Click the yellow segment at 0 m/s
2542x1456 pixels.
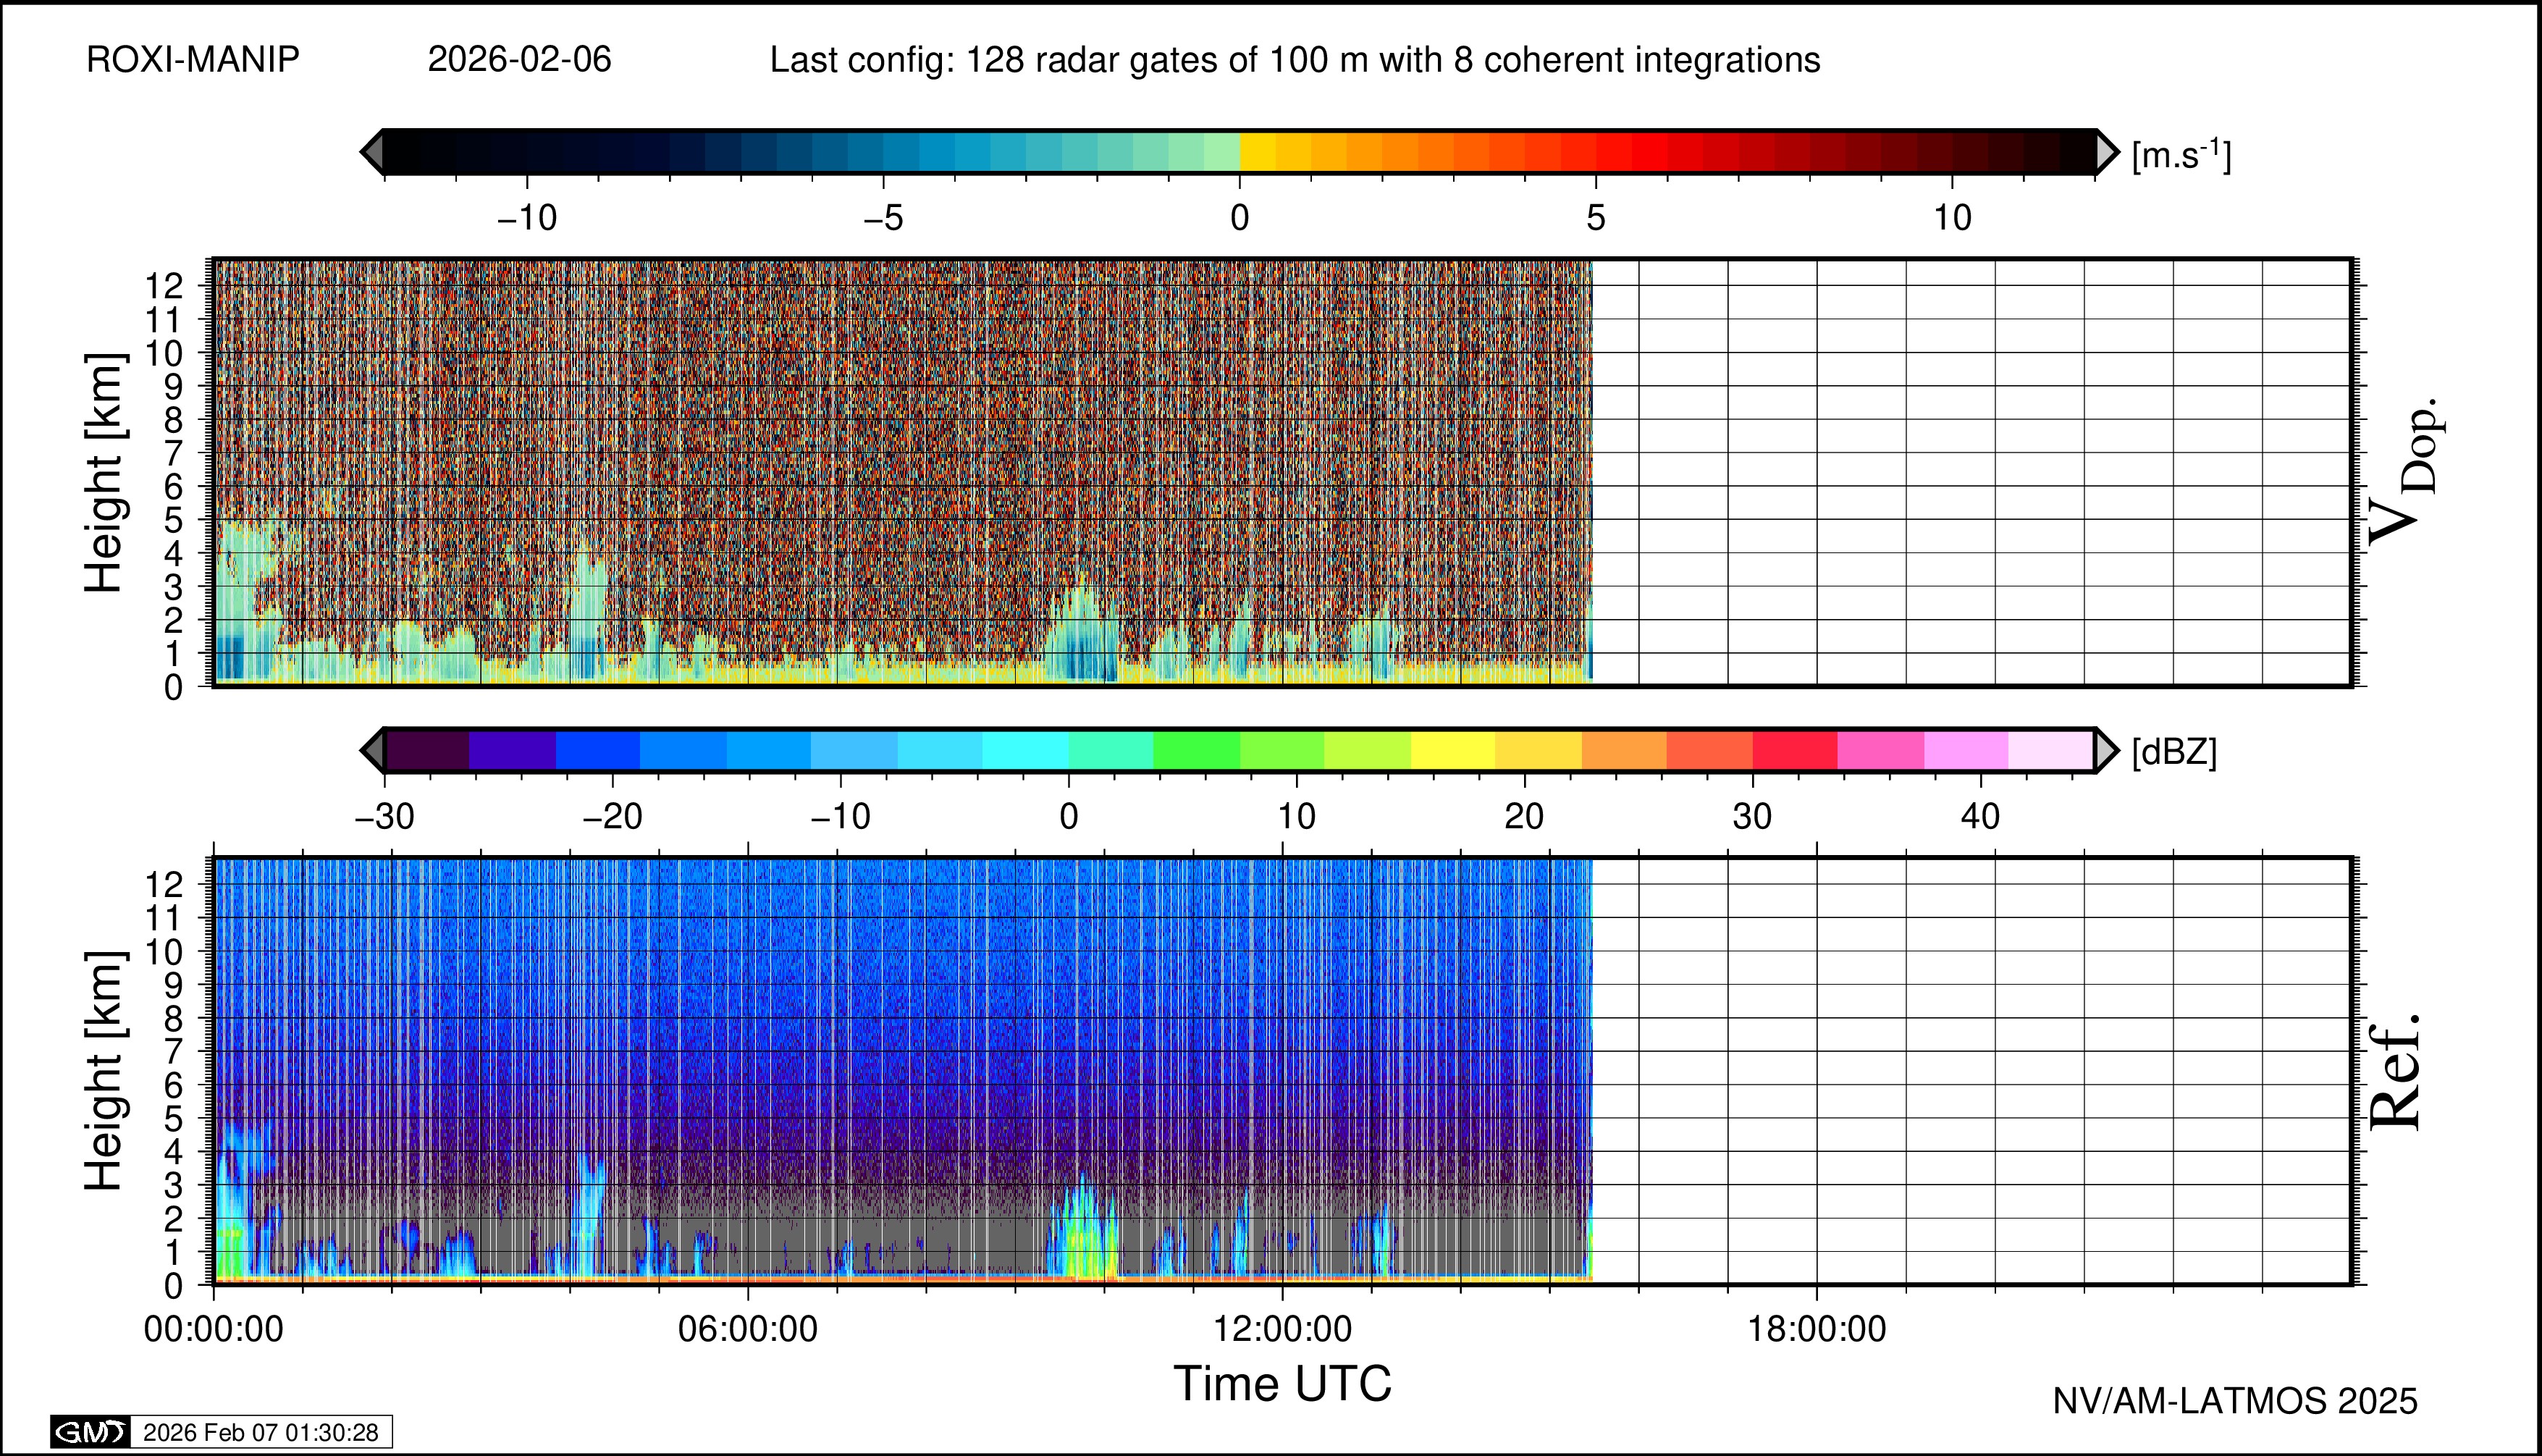pyautogui.click(x=1258, y=152)
